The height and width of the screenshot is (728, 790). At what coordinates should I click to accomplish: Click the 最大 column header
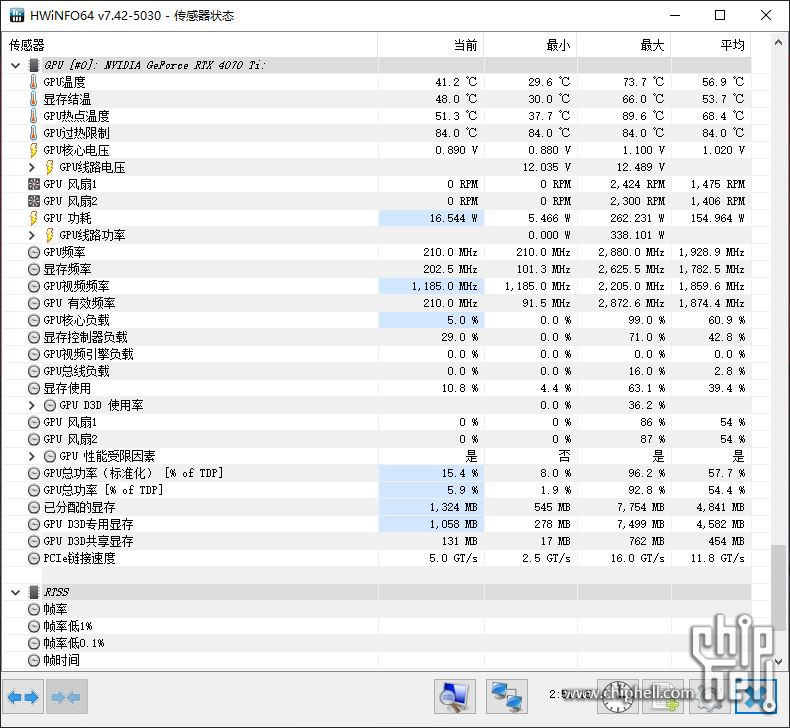point(624,45)
